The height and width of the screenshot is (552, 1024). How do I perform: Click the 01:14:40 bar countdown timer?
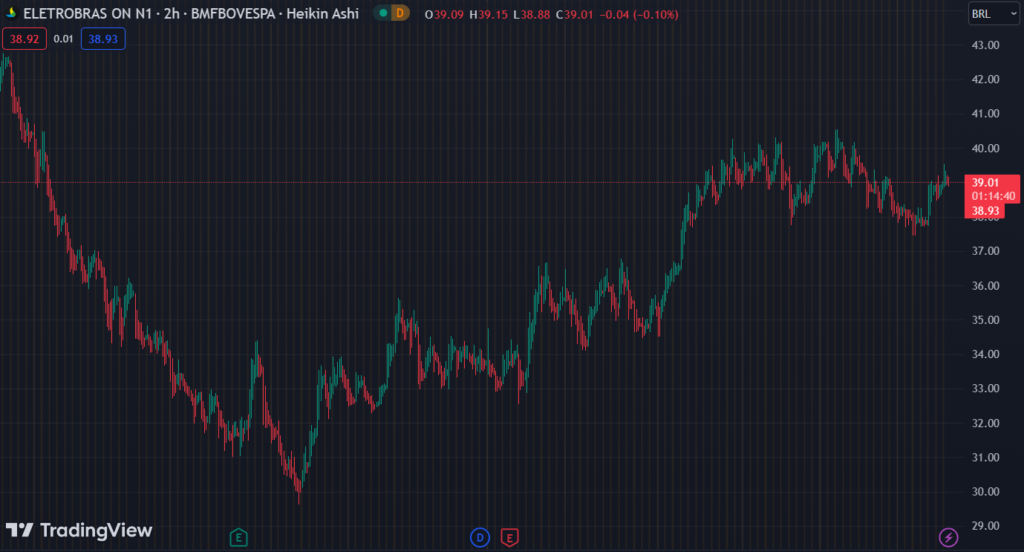click(993, 196)
